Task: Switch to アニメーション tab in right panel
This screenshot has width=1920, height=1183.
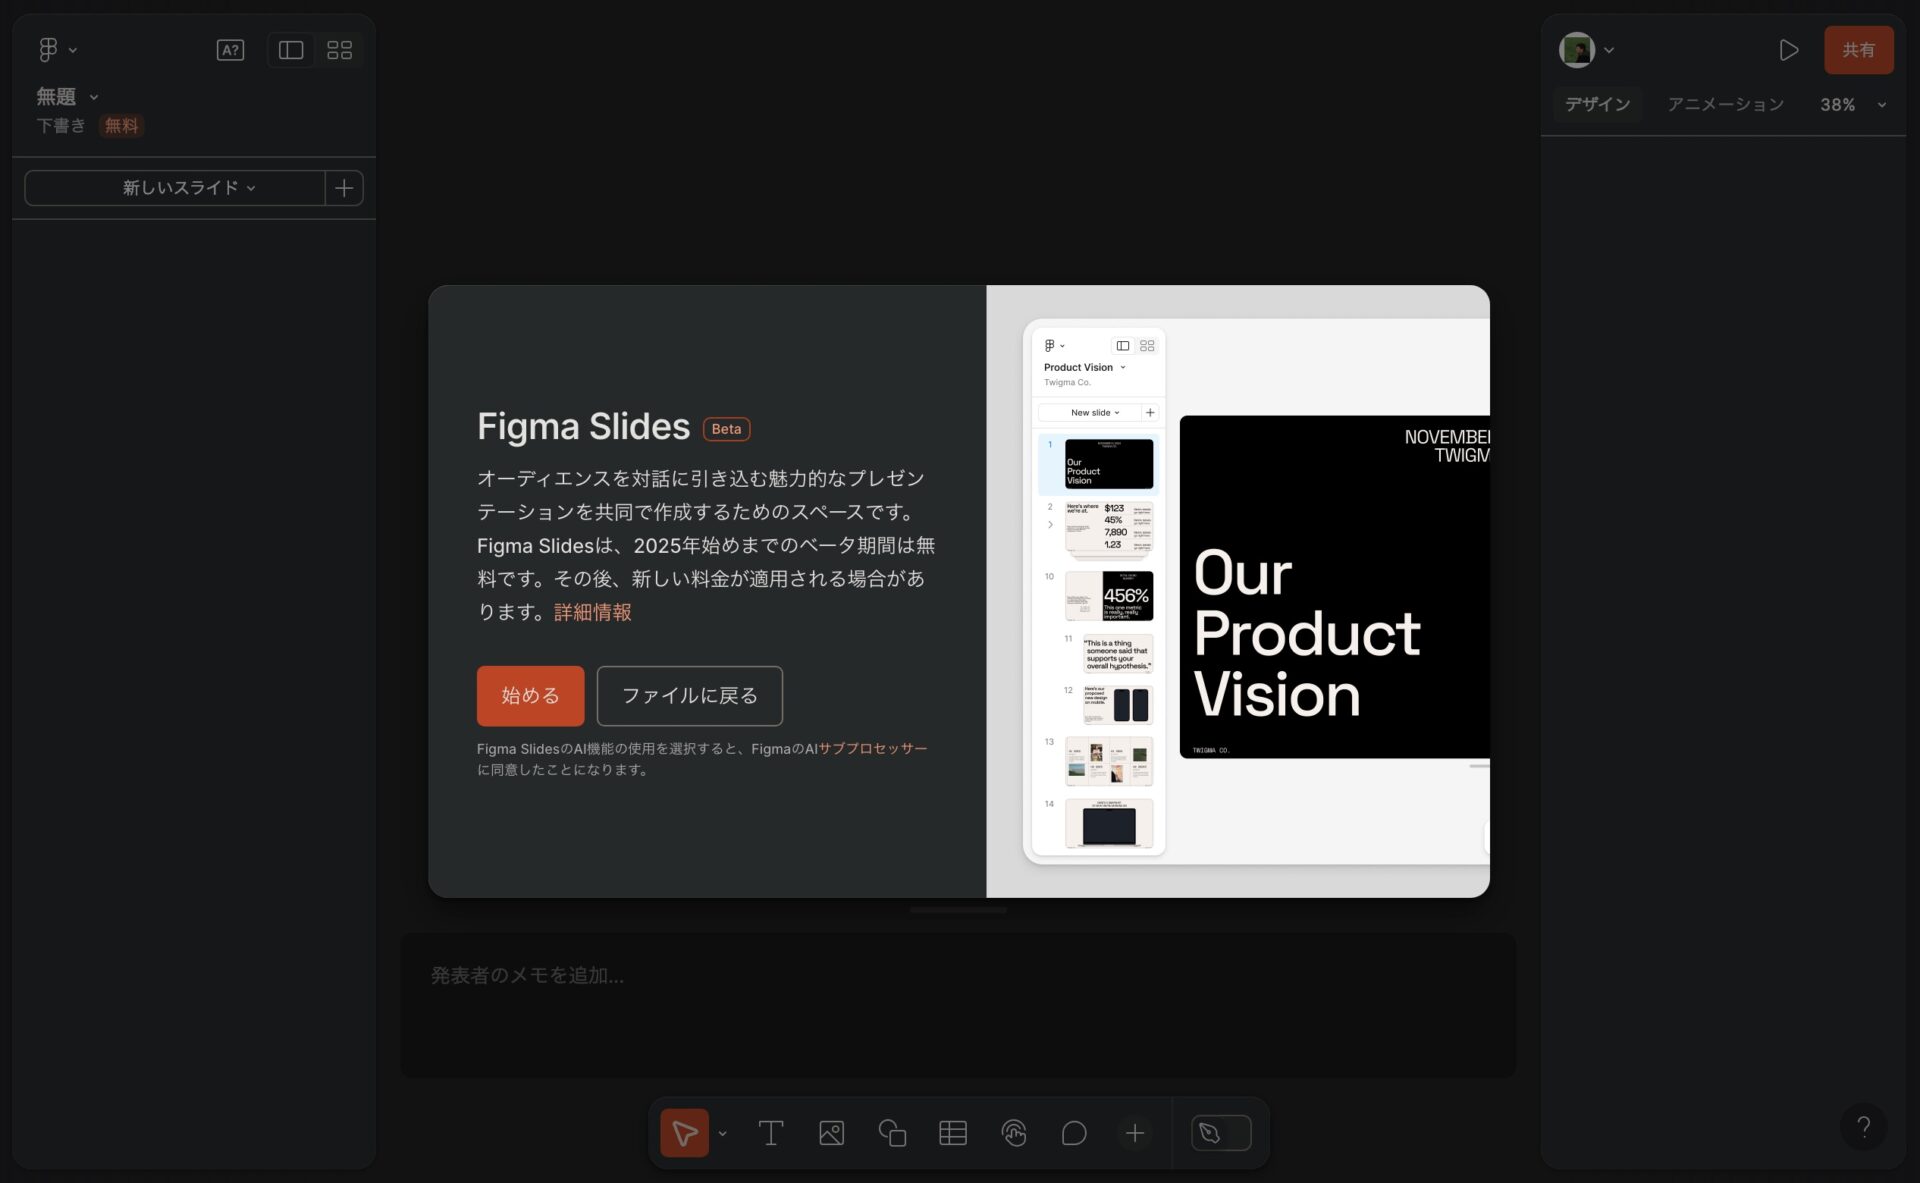Action: click(x=1725, y=104)
